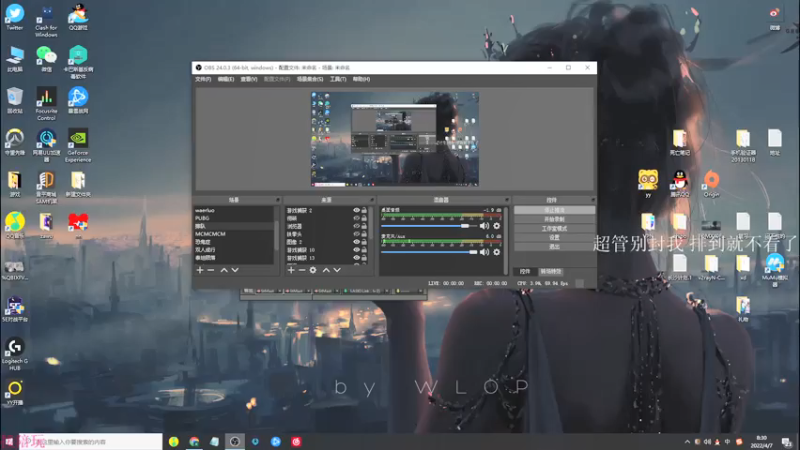
Task: Remove selected source with minus icon
Action: point(302,270)
